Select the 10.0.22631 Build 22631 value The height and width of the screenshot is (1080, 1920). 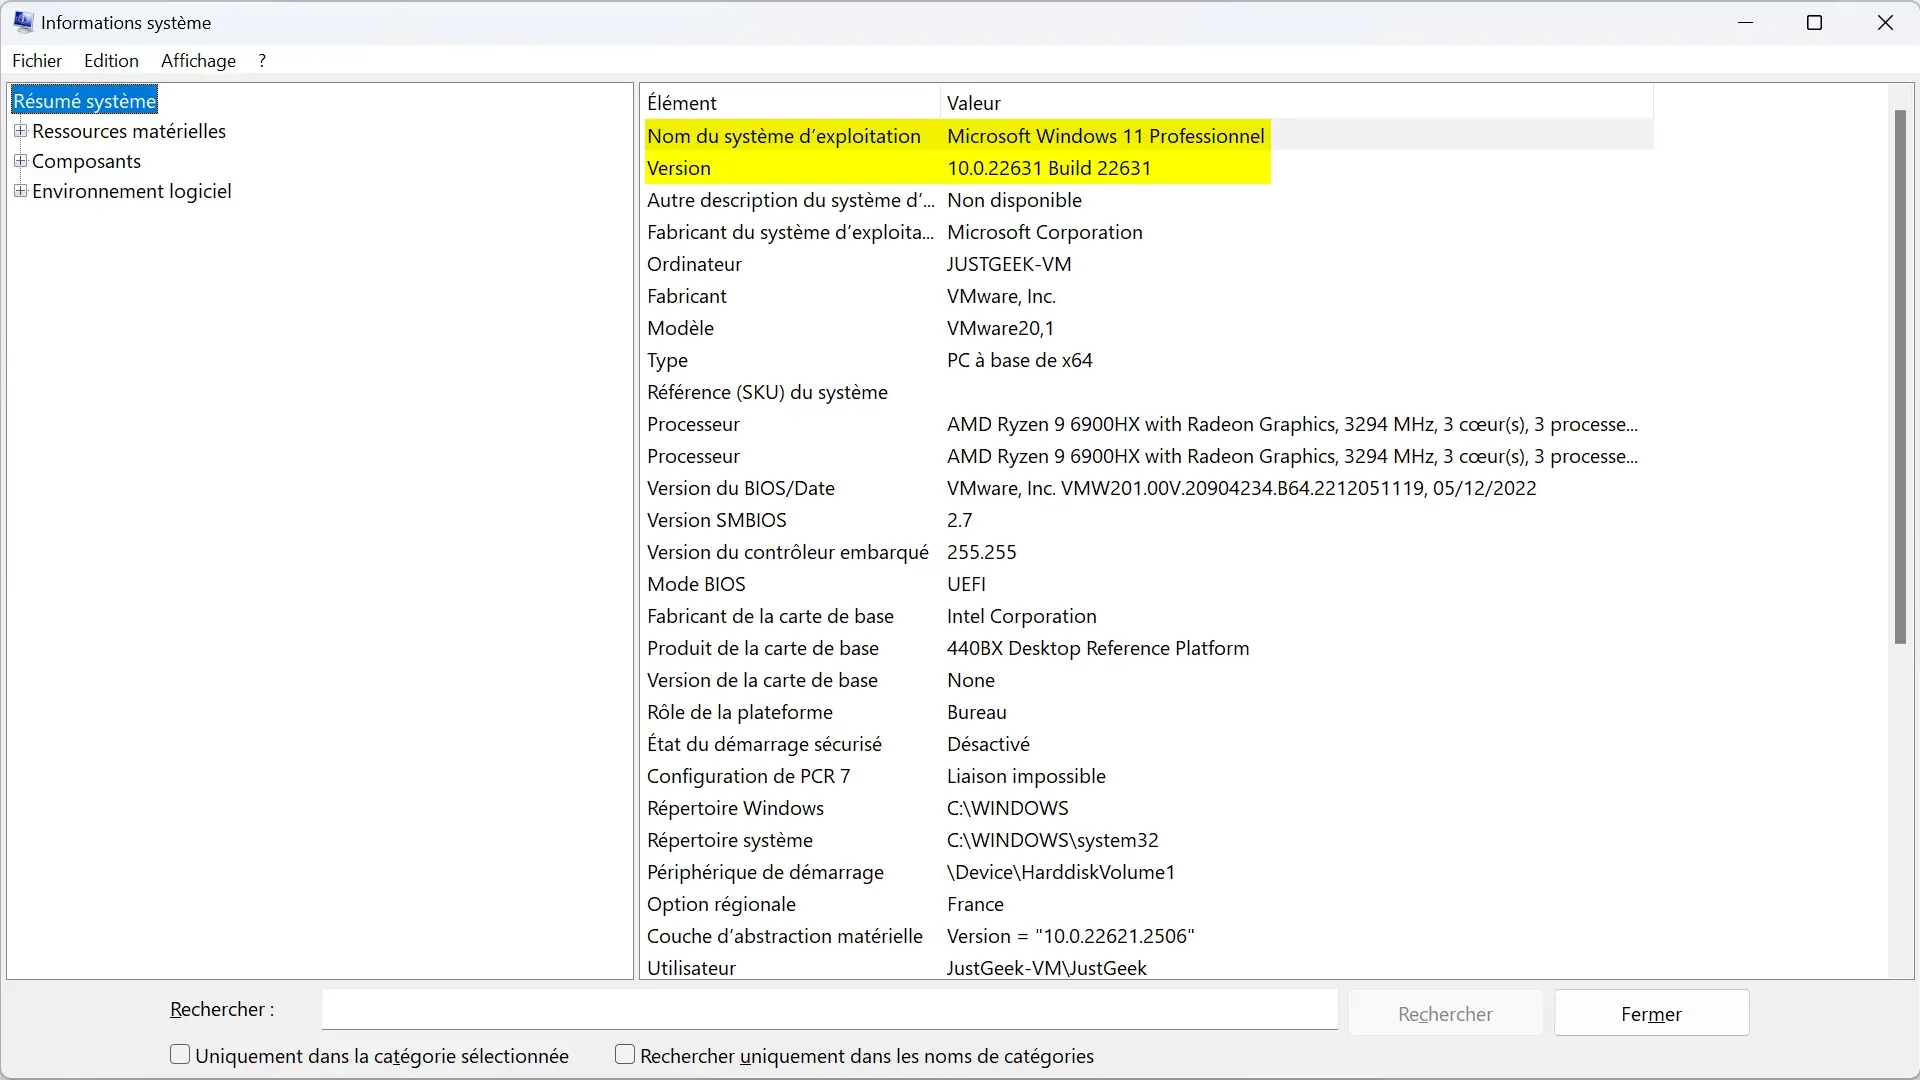click(1049, 168)
